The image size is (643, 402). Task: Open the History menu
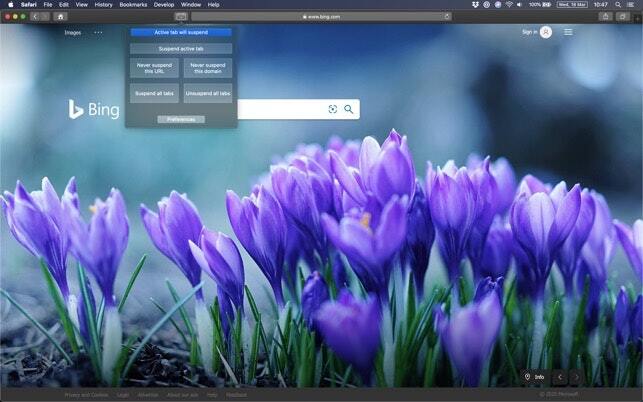103,5
